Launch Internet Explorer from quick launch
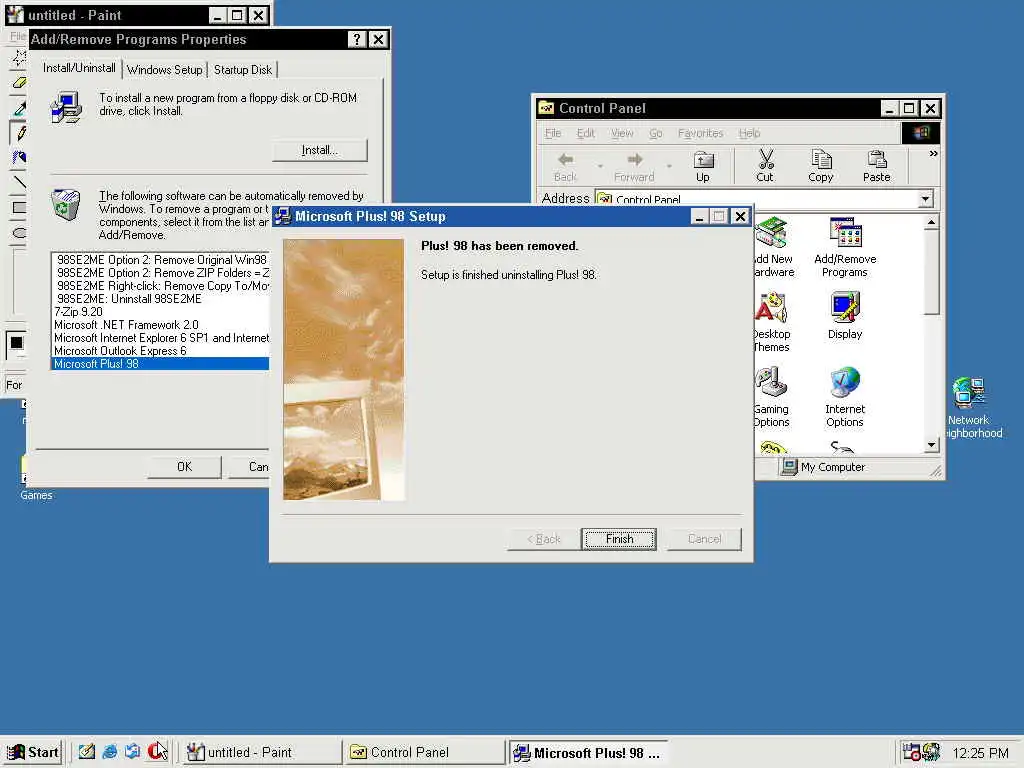 tap(110, 752)
